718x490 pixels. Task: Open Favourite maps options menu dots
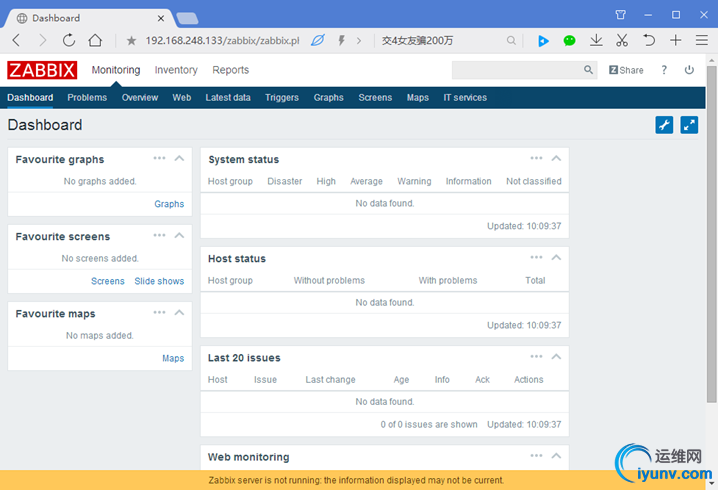click(159, 312)
